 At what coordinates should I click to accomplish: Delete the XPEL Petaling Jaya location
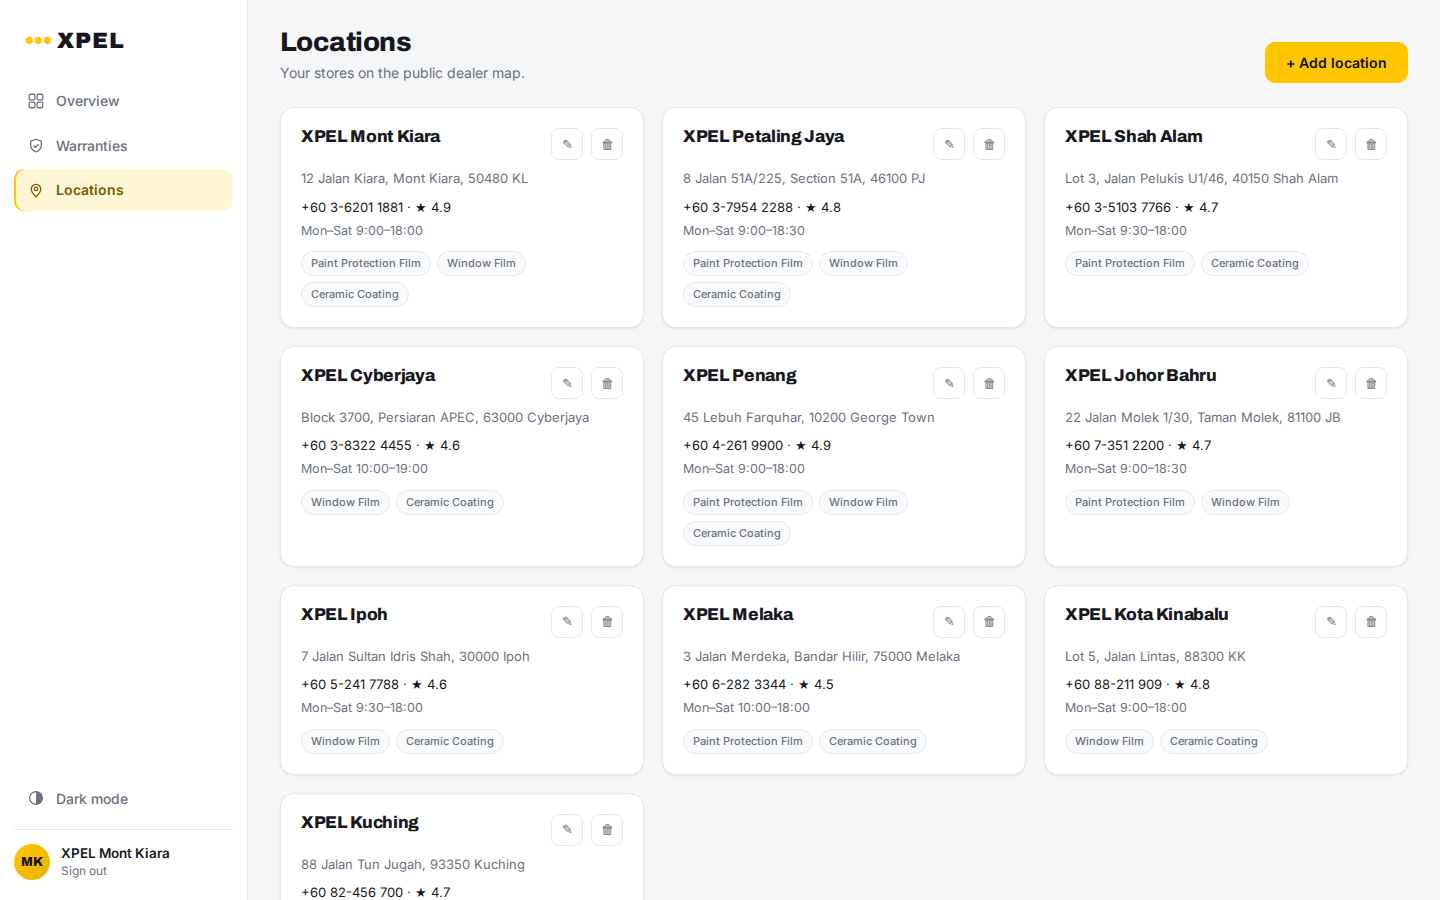click(x=989, y=144)
